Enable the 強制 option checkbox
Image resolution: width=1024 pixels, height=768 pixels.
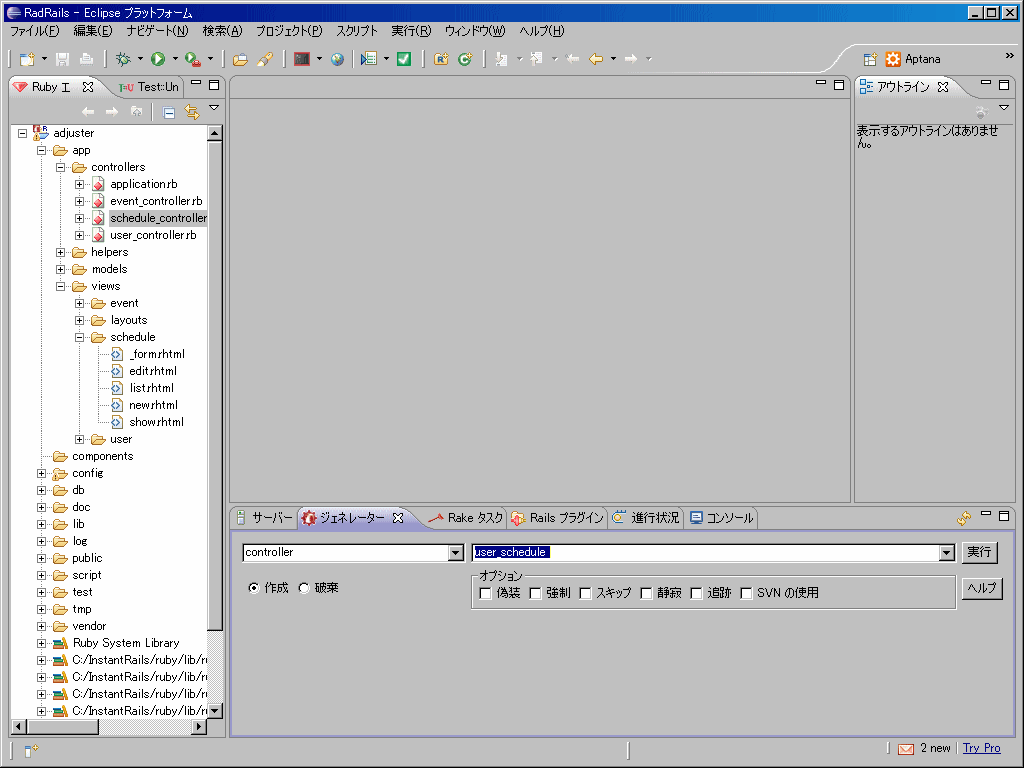pyautogui.click(x=536, y=592)
